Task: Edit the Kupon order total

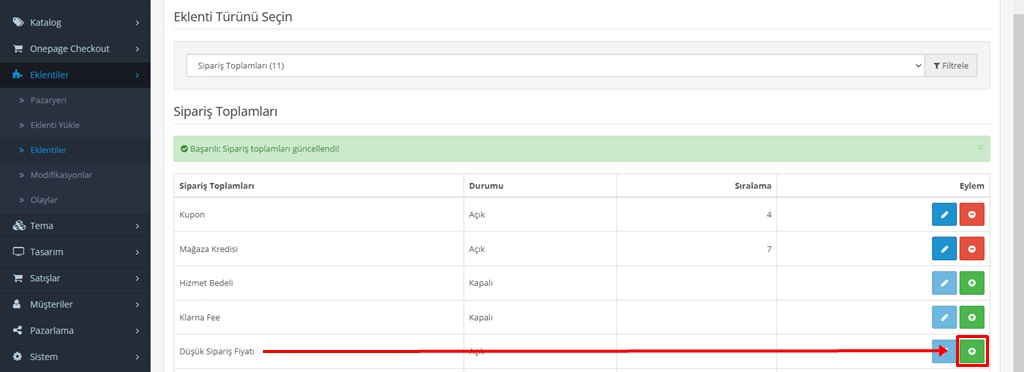Action: (x=944, y=214)
